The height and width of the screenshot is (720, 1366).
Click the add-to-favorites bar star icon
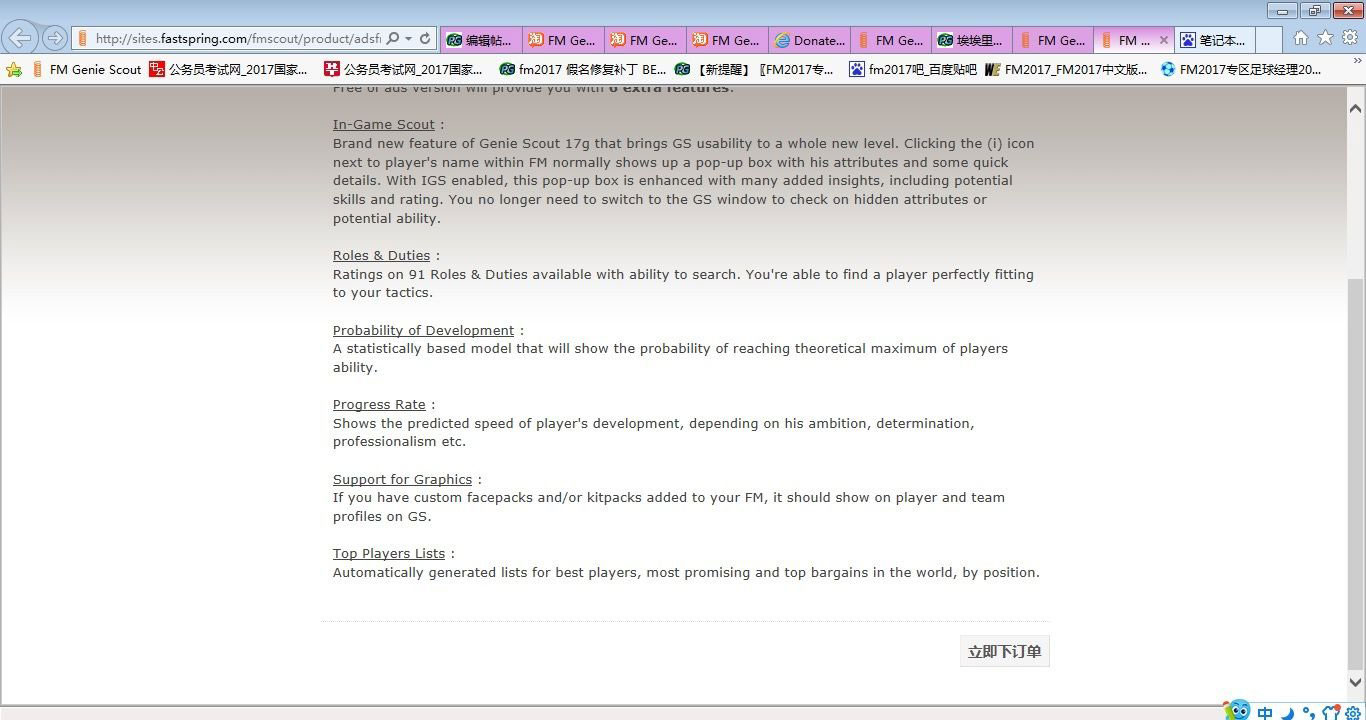pos(14,70)
